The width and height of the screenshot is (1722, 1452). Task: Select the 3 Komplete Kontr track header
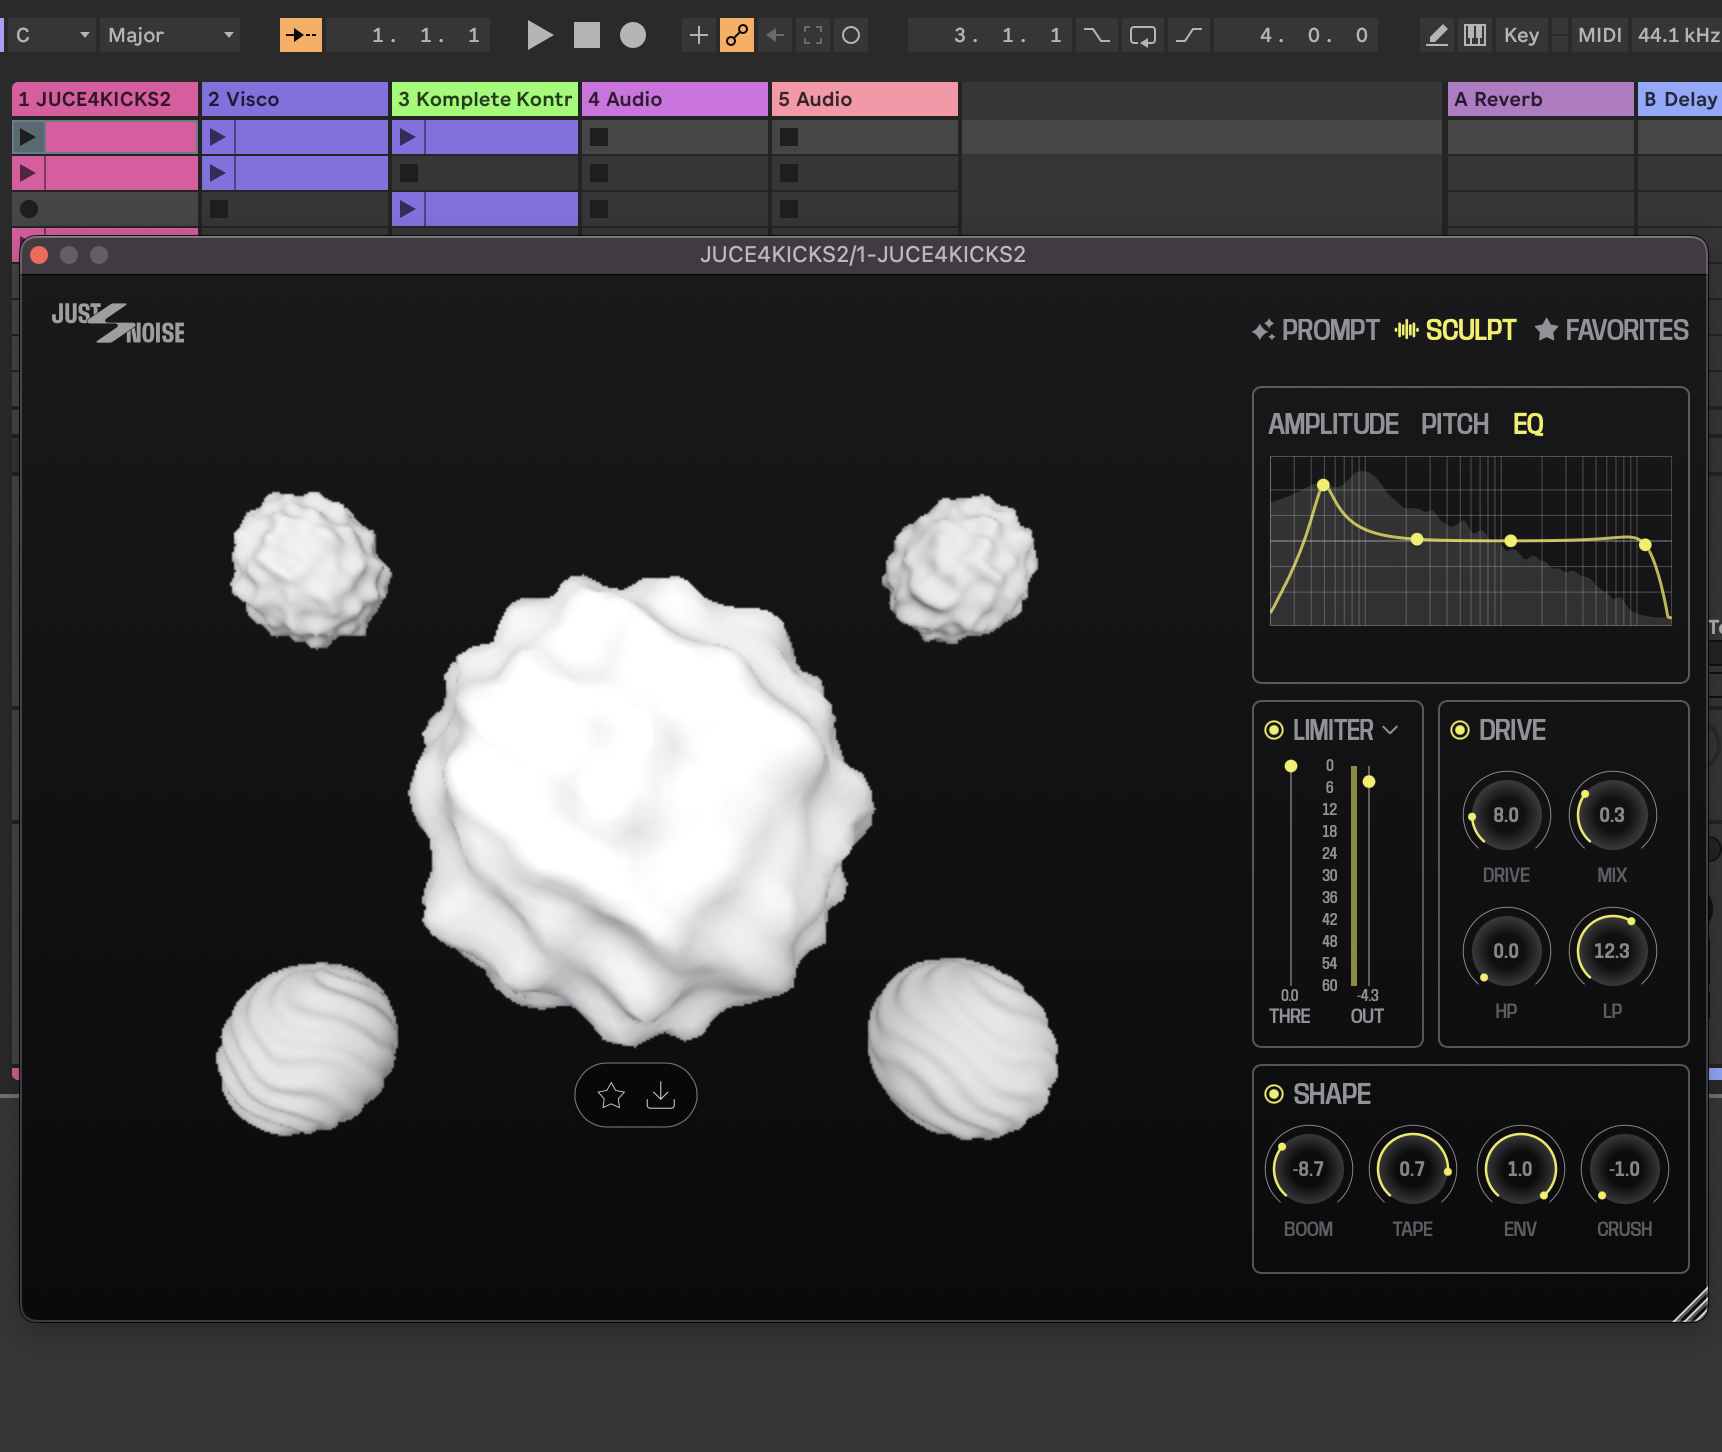coord(485,99)
